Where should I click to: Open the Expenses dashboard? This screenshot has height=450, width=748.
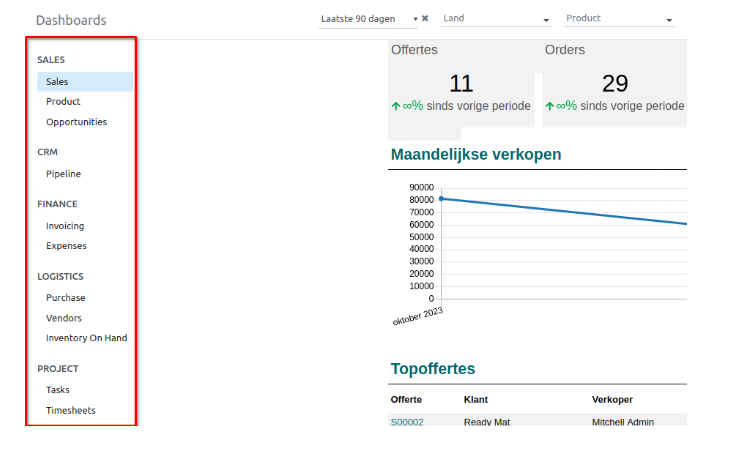pos(66,246)
